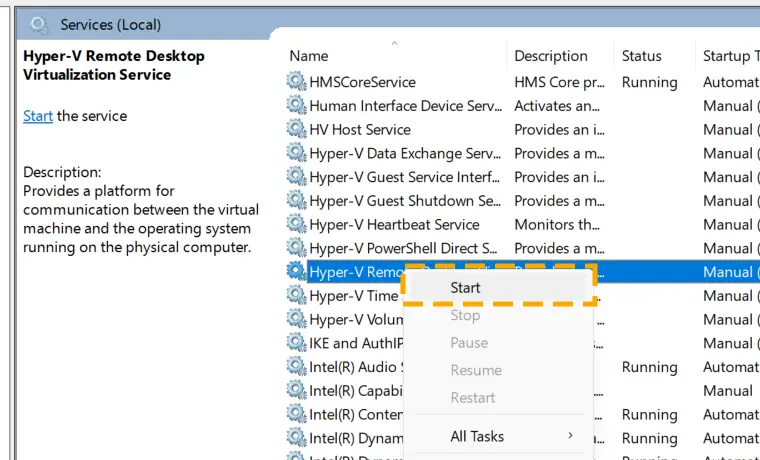This screenshot has width=760, height=460.
Task: Expand the All Tasks submenu arrow
Action: tap(570, 436)
